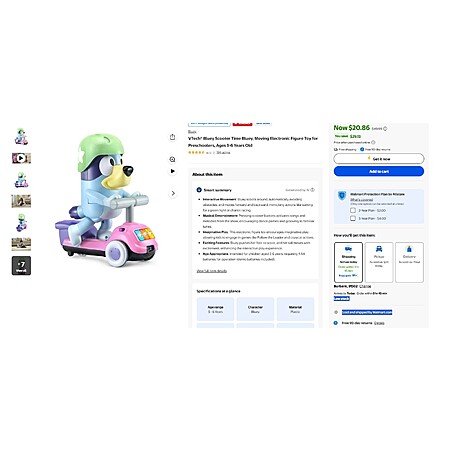Check the 2-Year Plan protection checkbox
The width and height of the screenshot is (450, 450).
[353, 210]
